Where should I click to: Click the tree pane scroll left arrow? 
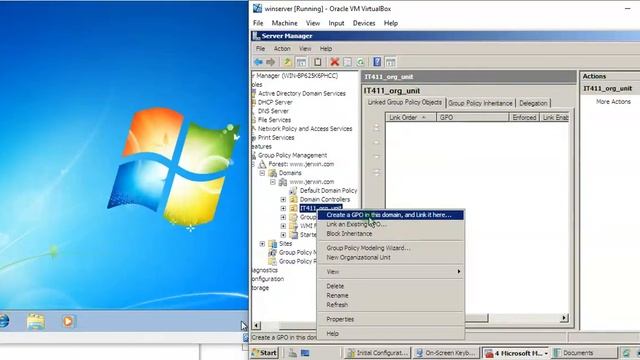[256, 326]
